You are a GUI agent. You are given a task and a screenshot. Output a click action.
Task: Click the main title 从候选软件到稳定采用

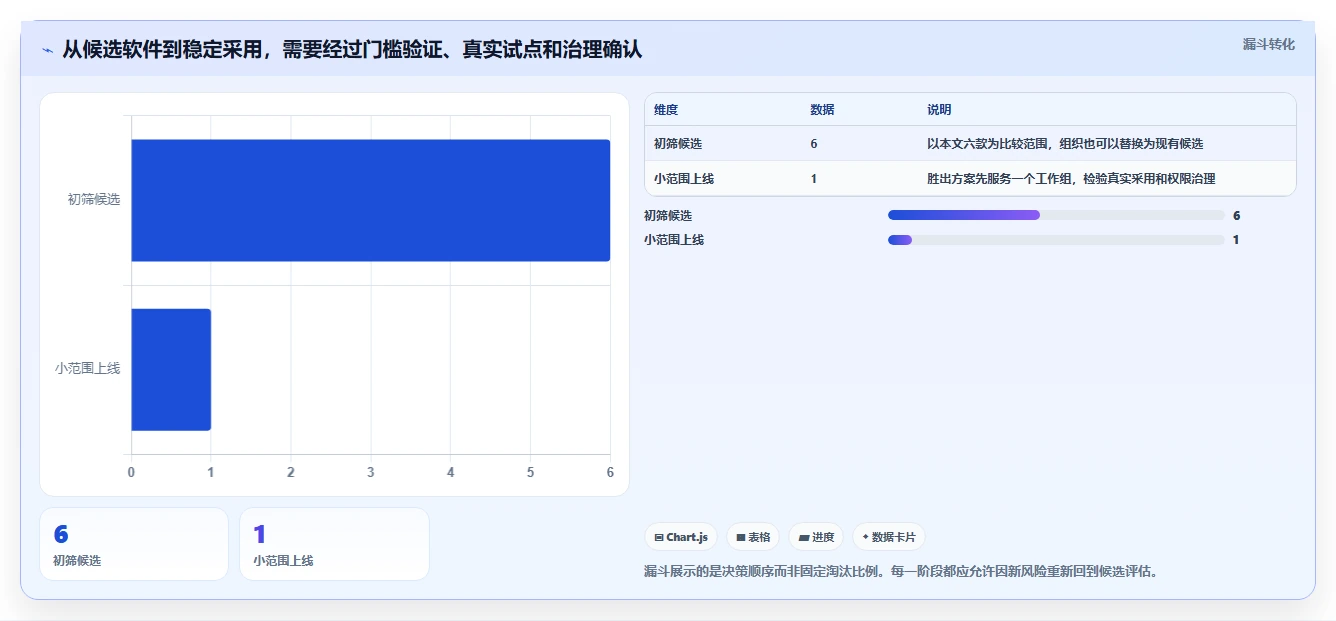click(x=352, y=49)
